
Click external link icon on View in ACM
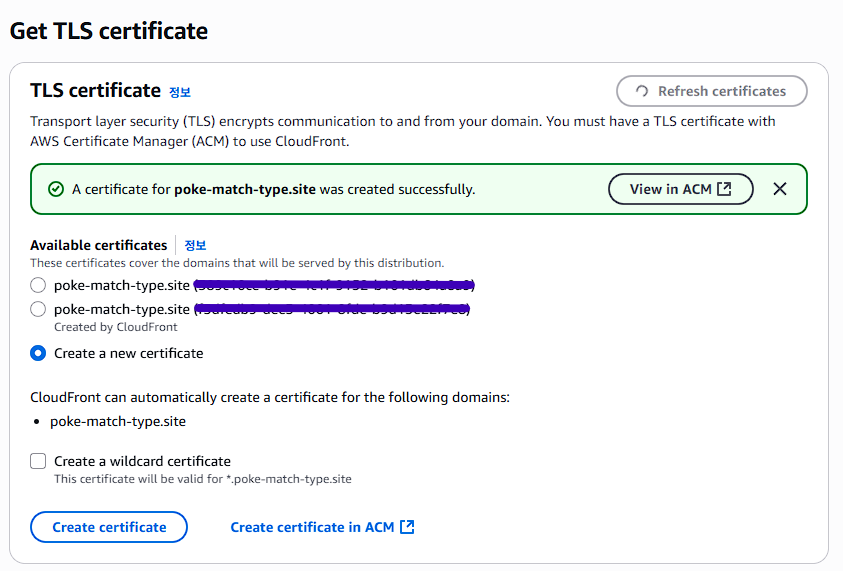(724, 189)
